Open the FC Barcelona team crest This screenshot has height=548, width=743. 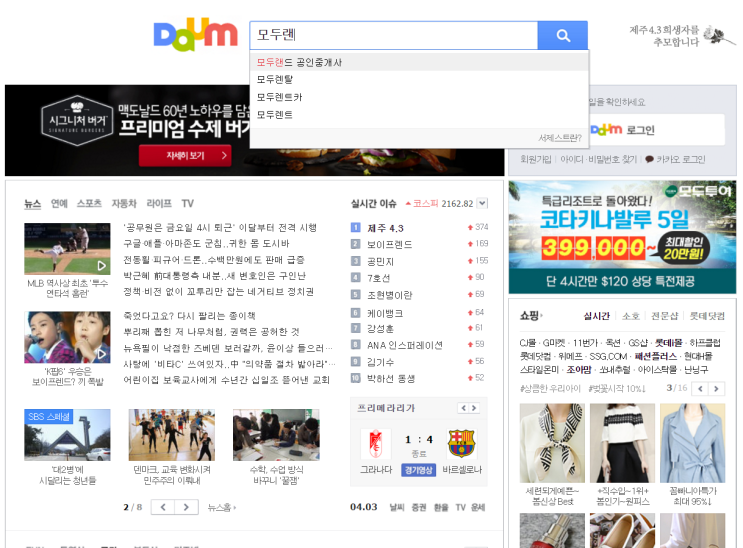coord(461,444)
